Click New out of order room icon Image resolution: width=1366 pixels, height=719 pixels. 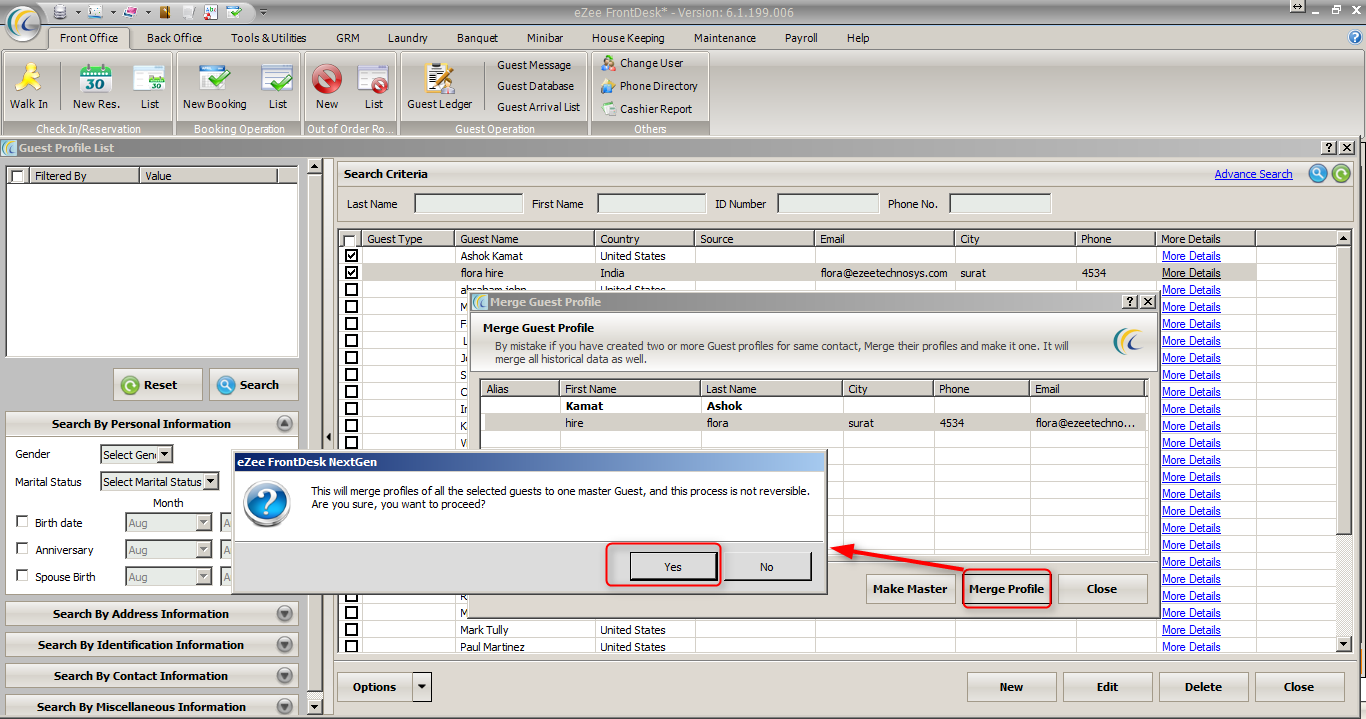327,78
